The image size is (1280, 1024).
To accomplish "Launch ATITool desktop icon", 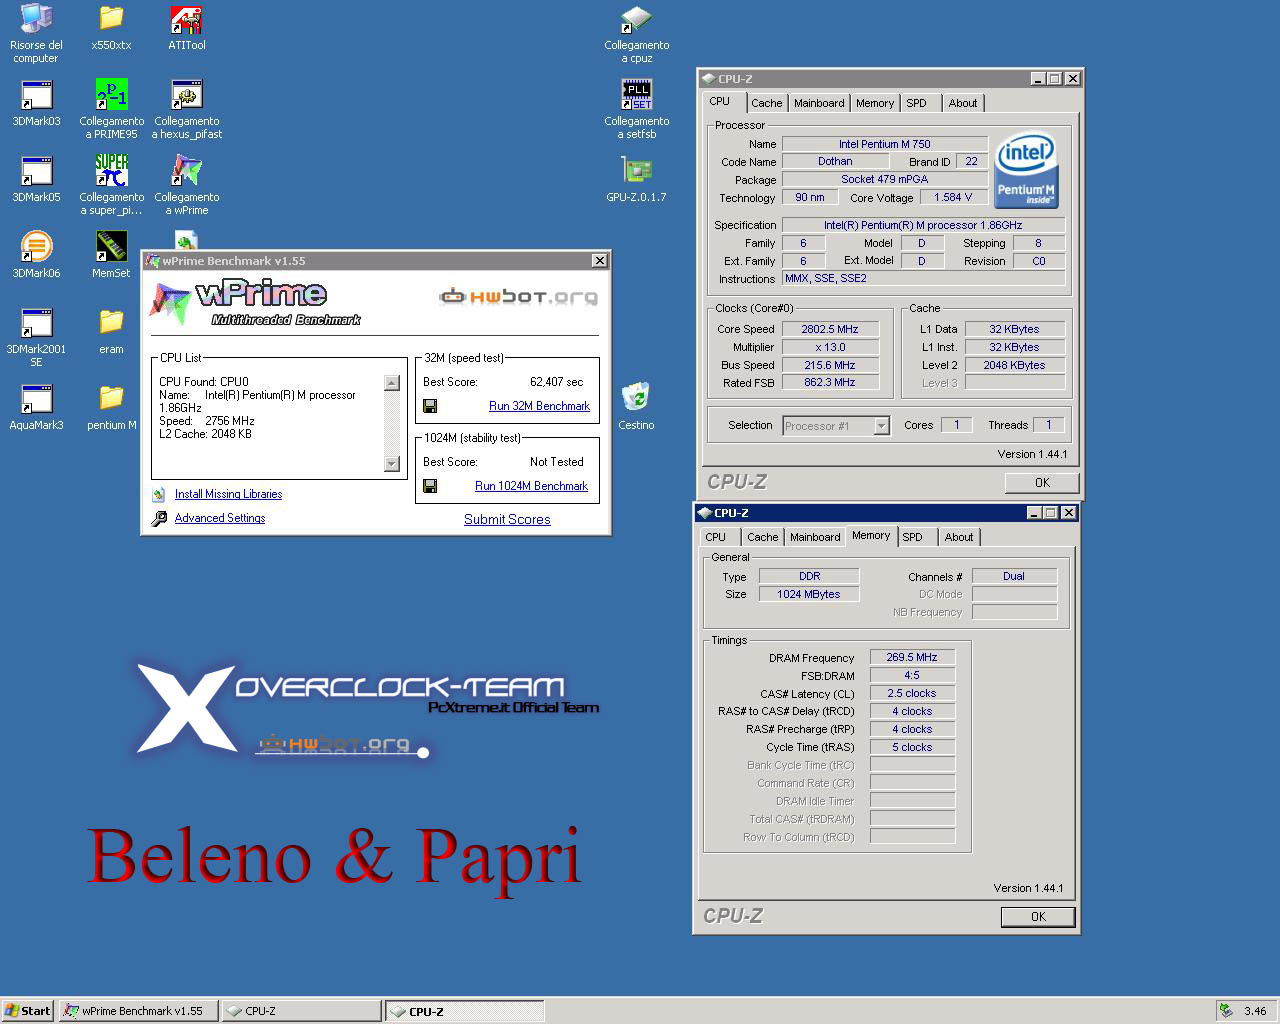I will point(186,30).
